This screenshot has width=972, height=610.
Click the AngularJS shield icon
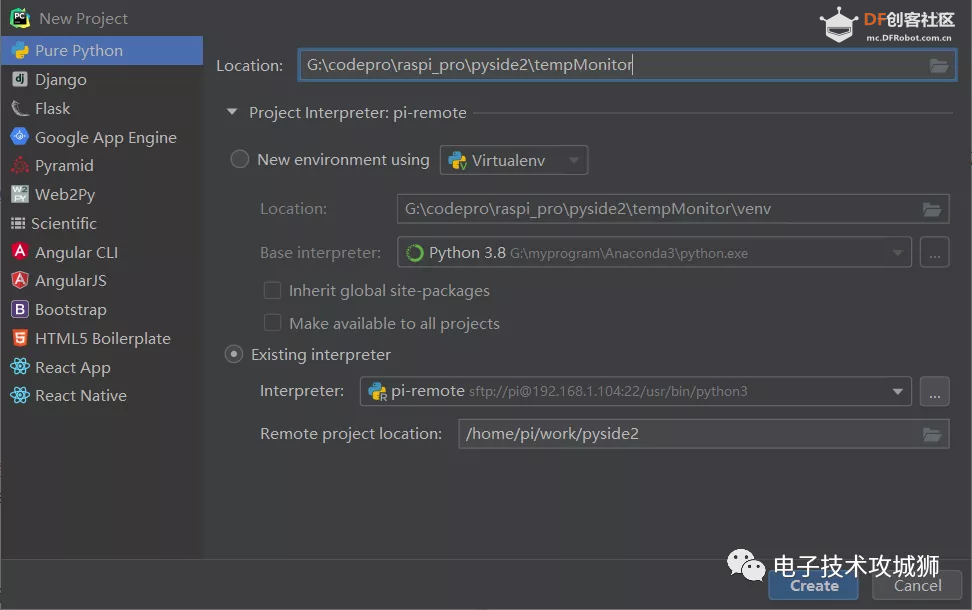click(x=20, y=280)
